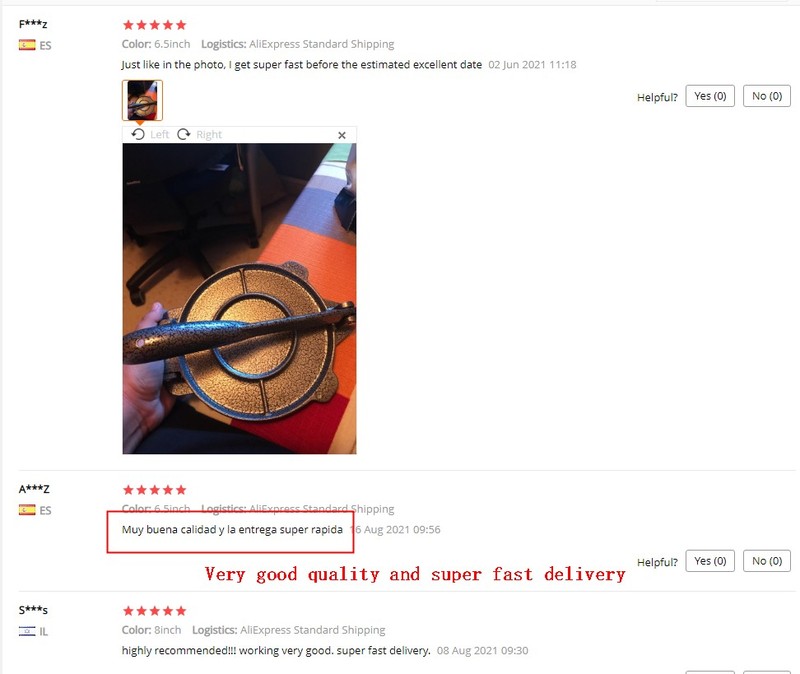Select the reviewer name S***s

[33, 610]
